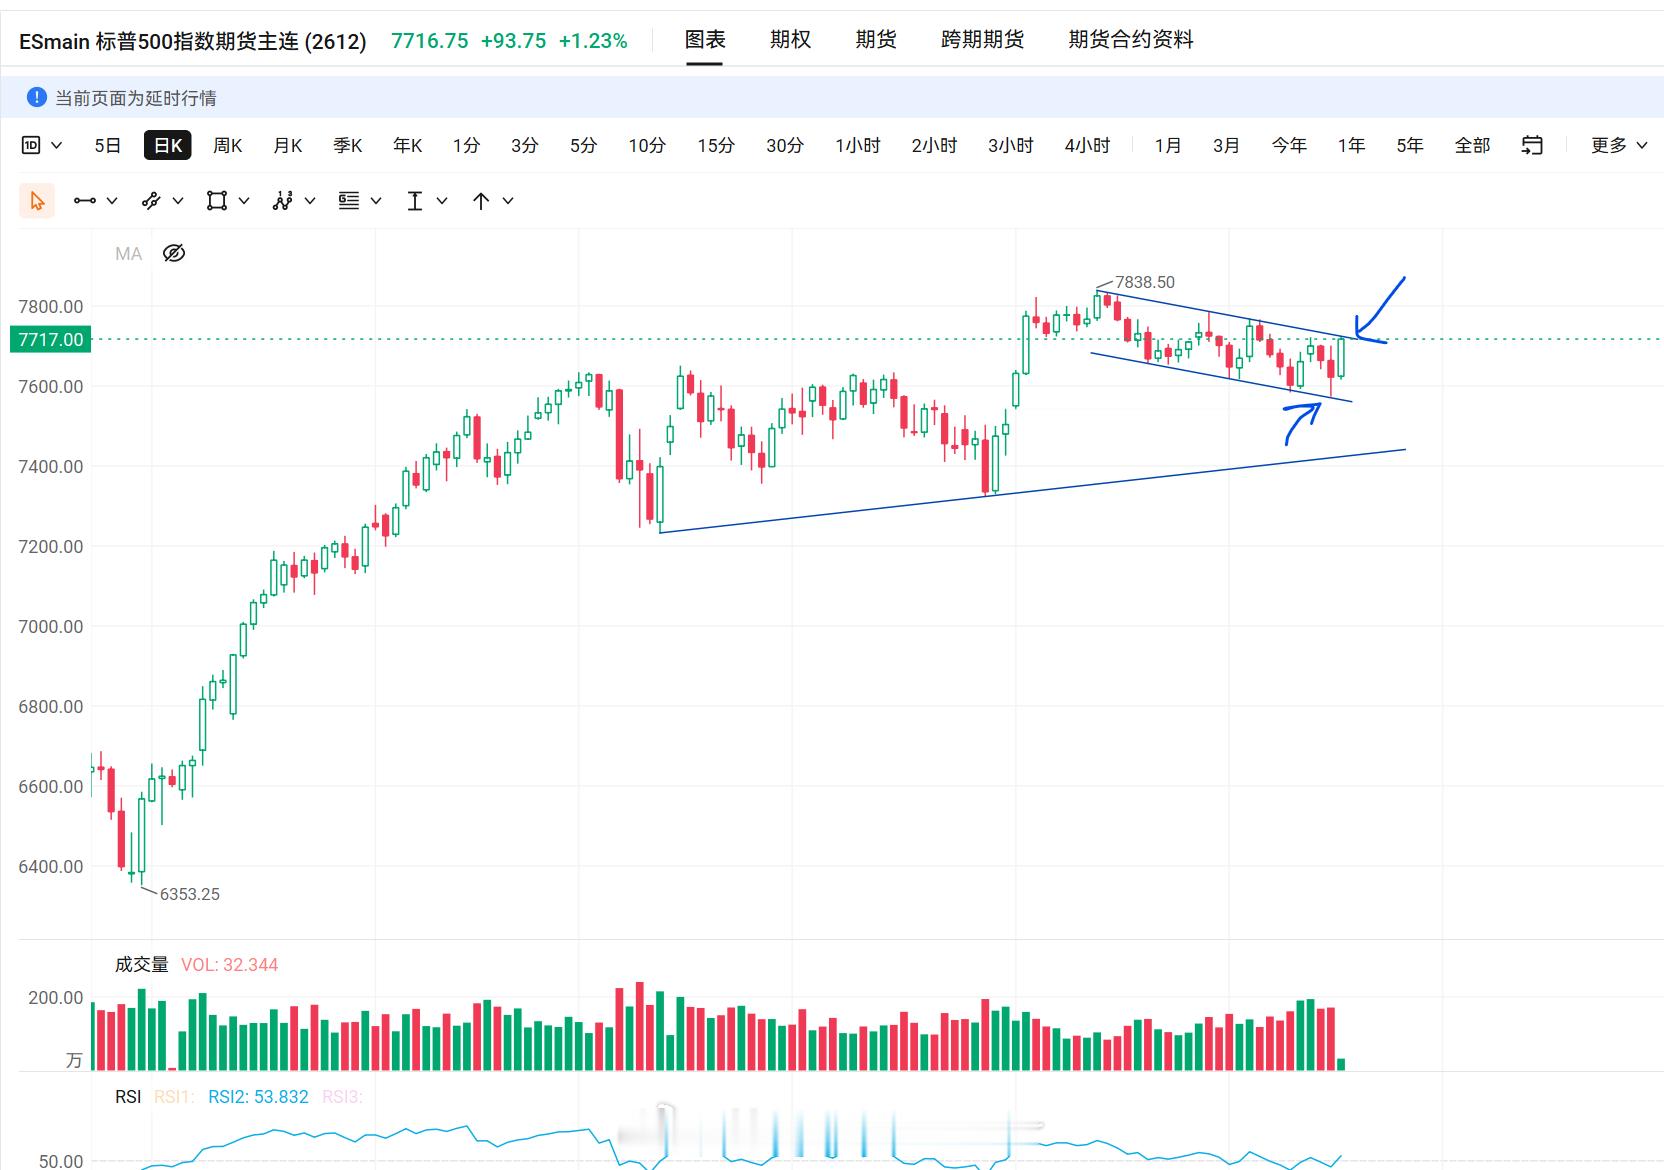Select the channel drawing tool icon
This screenshot has height=1170, width=1664.
(151, 201)
